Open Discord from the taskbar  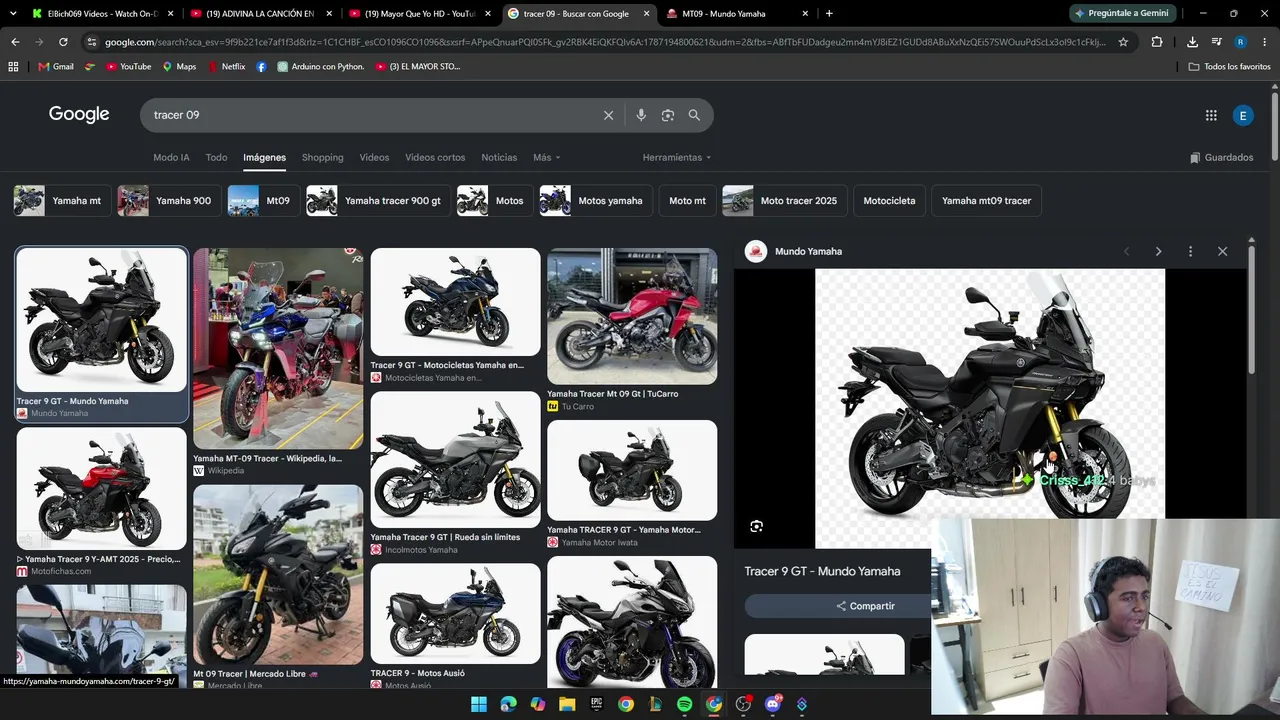pyautogui.click(x=772, y=704)
